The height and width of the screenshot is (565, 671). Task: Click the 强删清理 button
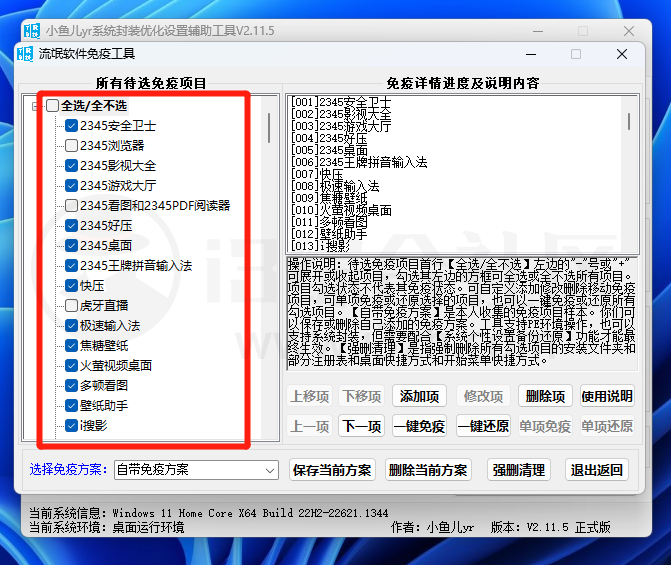click(519, 470)
